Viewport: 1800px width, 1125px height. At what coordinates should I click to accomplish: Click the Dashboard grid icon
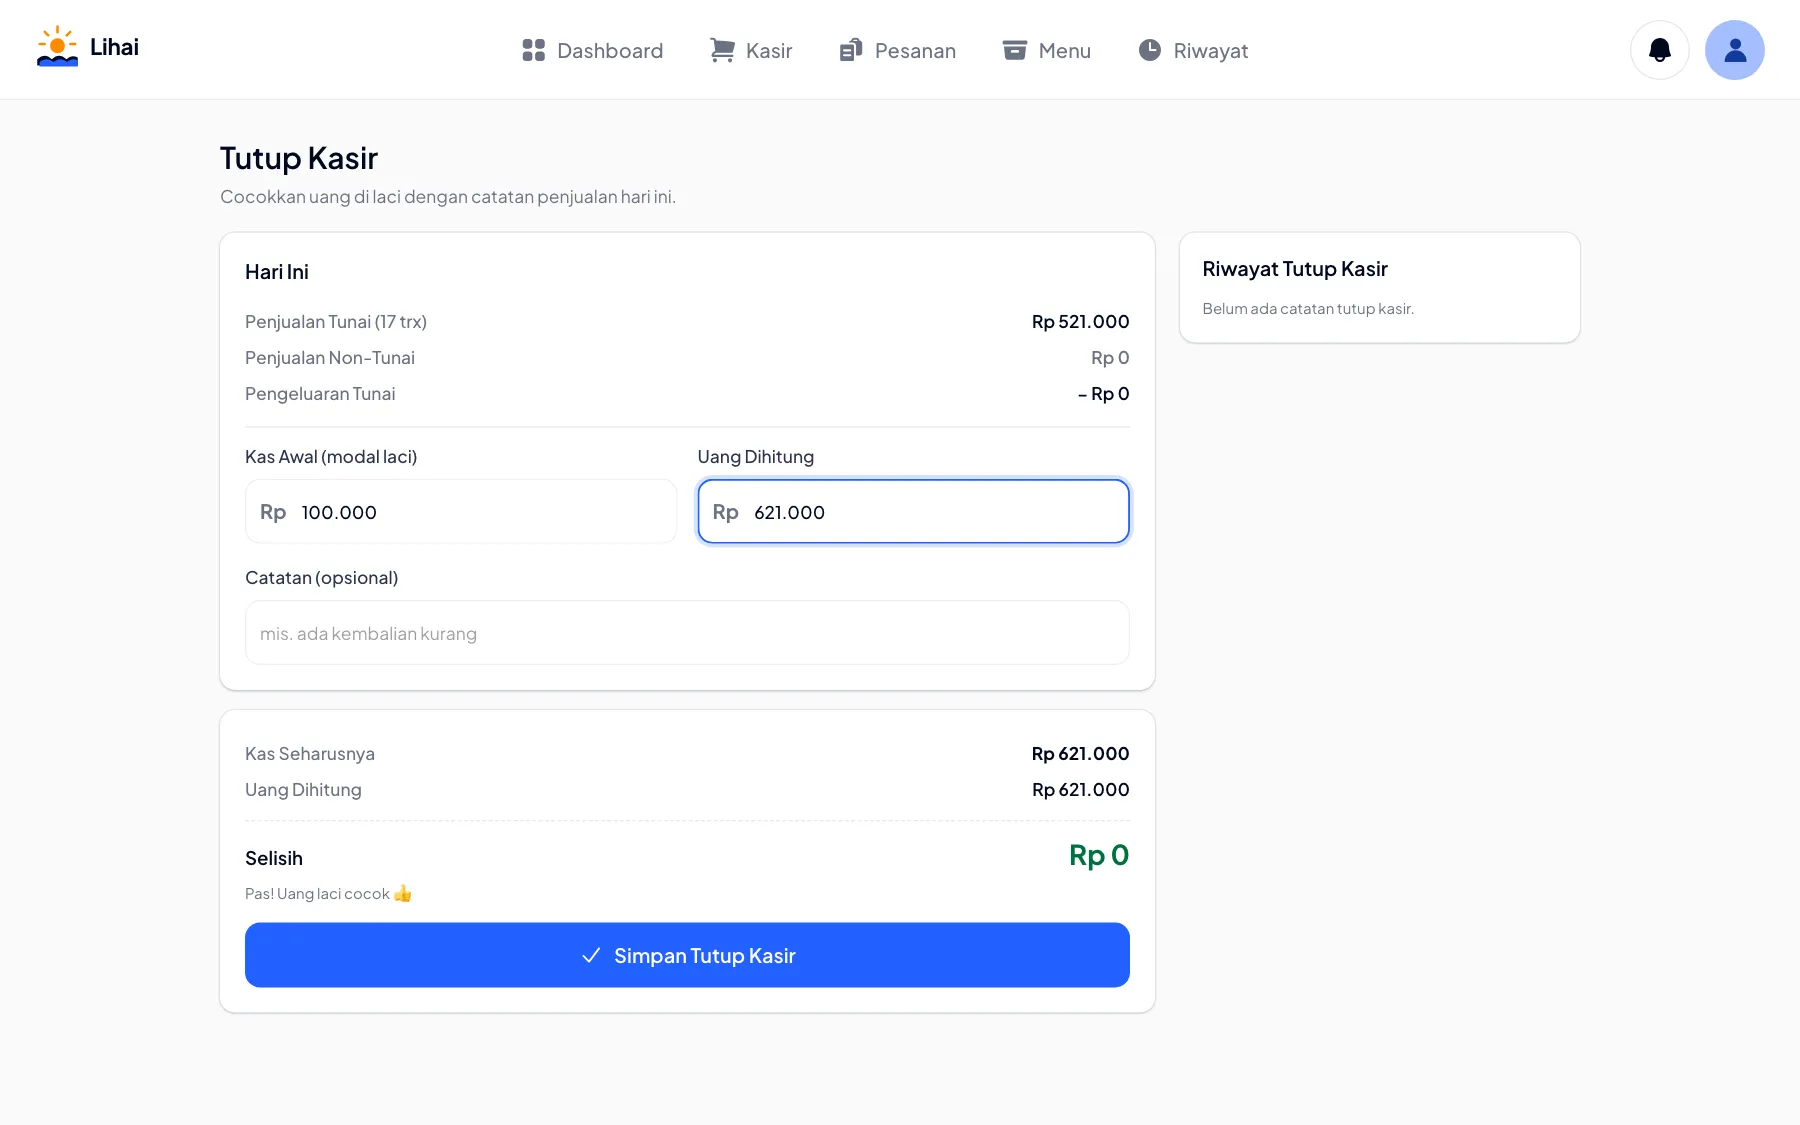click(533, 50)
